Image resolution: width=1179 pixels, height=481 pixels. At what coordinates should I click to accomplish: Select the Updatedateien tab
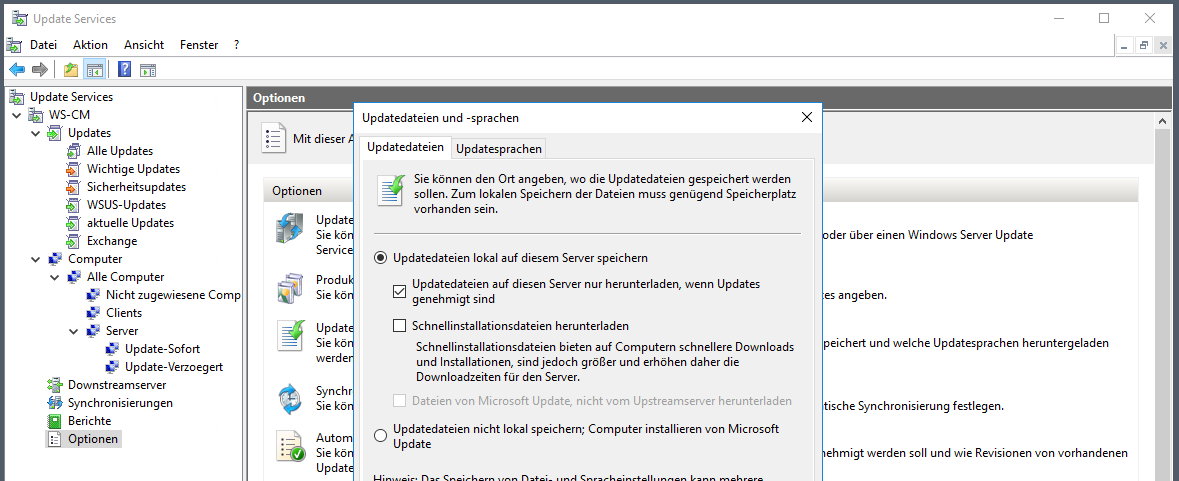pos(405,147)
